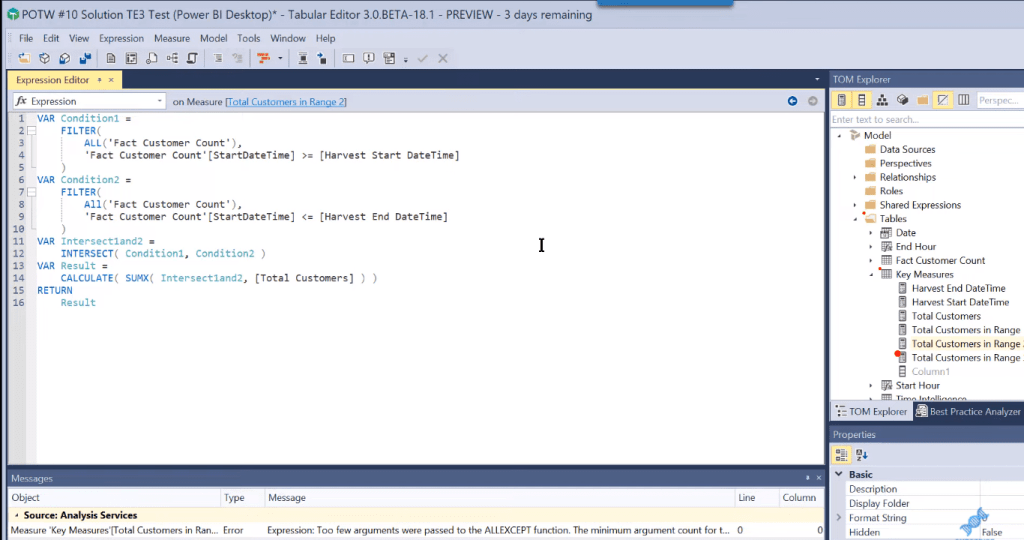The image size is (1024, 540).
Task: Collapse the Key Measures table
Action: tap(871, 275)
